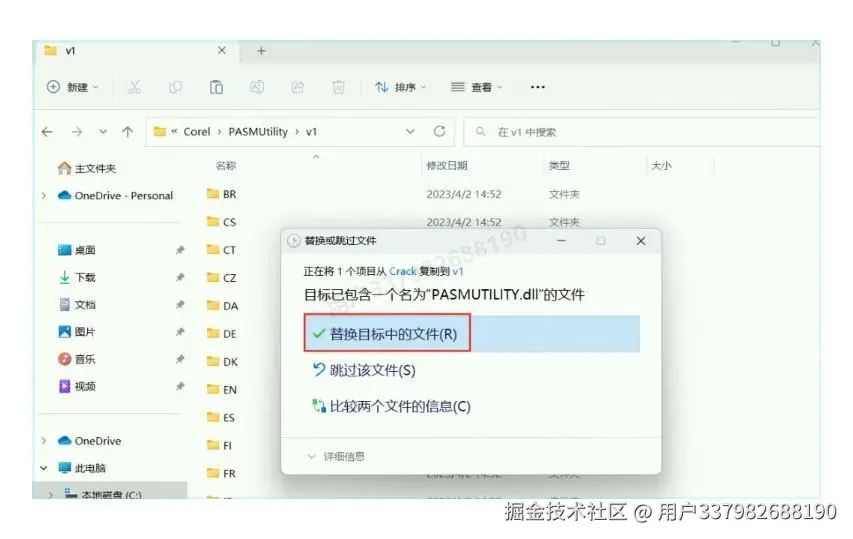853x539 pixels.
Task: Sort by Size (大小) column header
Action: coord(661,165)
